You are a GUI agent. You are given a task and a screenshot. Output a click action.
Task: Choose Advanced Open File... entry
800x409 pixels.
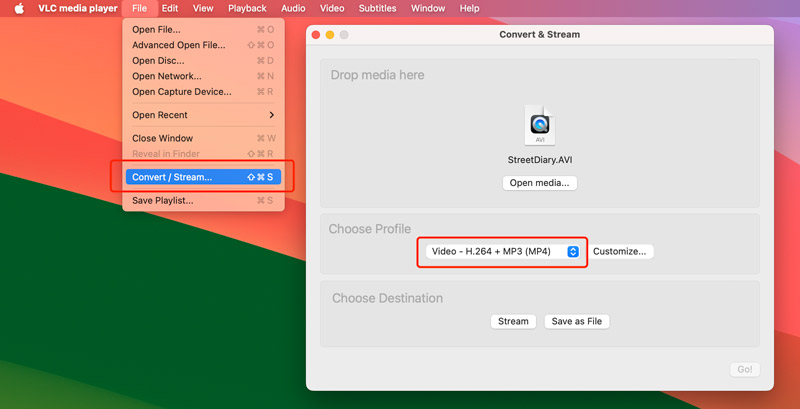point(203,45)
